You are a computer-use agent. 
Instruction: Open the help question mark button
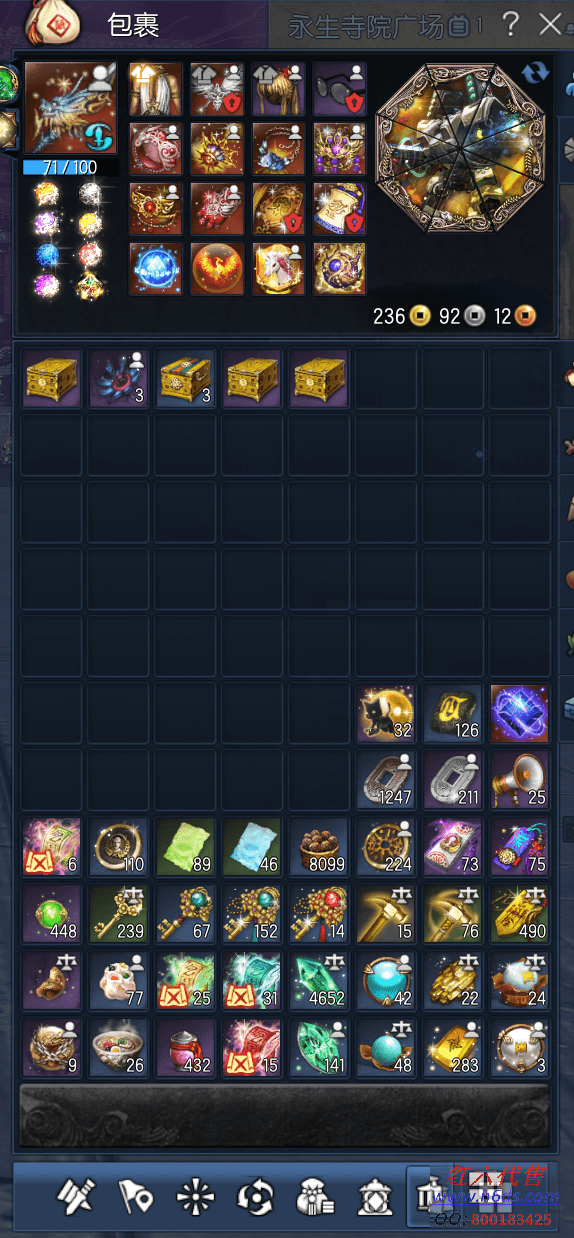510,24
